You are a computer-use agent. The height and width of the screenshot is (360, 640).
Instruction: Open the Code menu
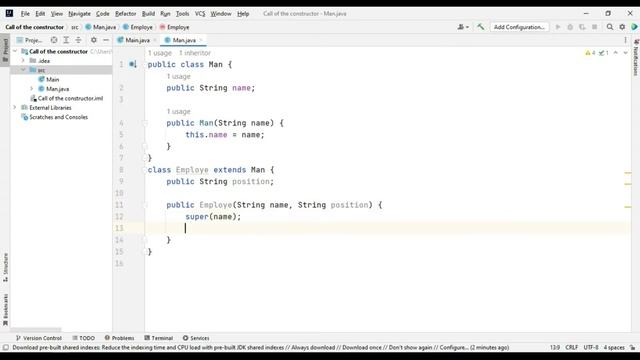(102, 13)
